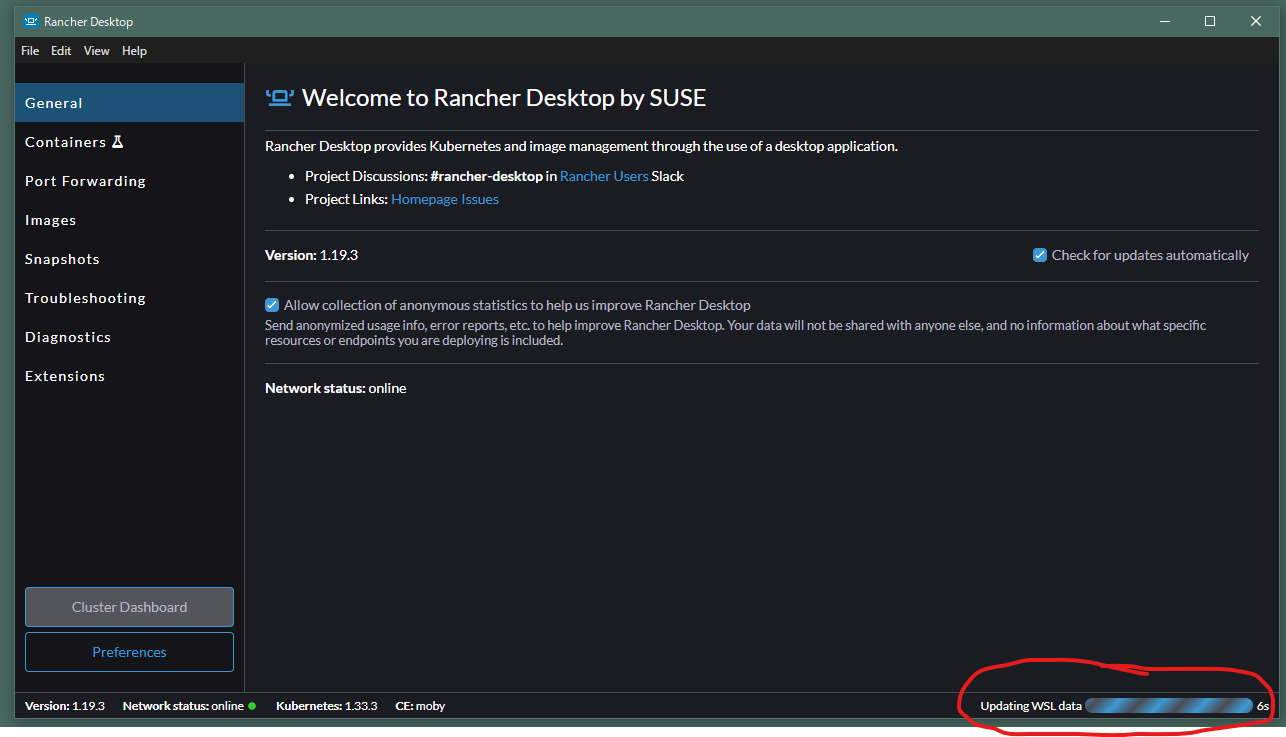The image size is (1286, 737).
Task: Click the experimental flask icon beside Containers
Action: coord(117,142)
